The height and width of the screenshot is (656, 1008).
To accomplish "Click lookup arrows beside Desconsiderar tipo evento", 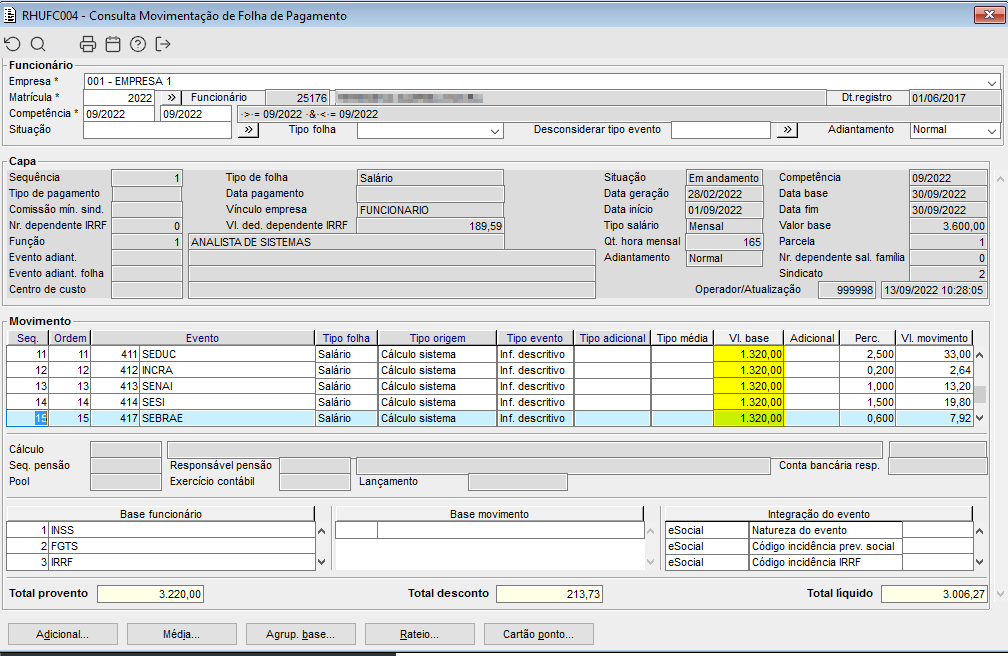I will 788,130.
